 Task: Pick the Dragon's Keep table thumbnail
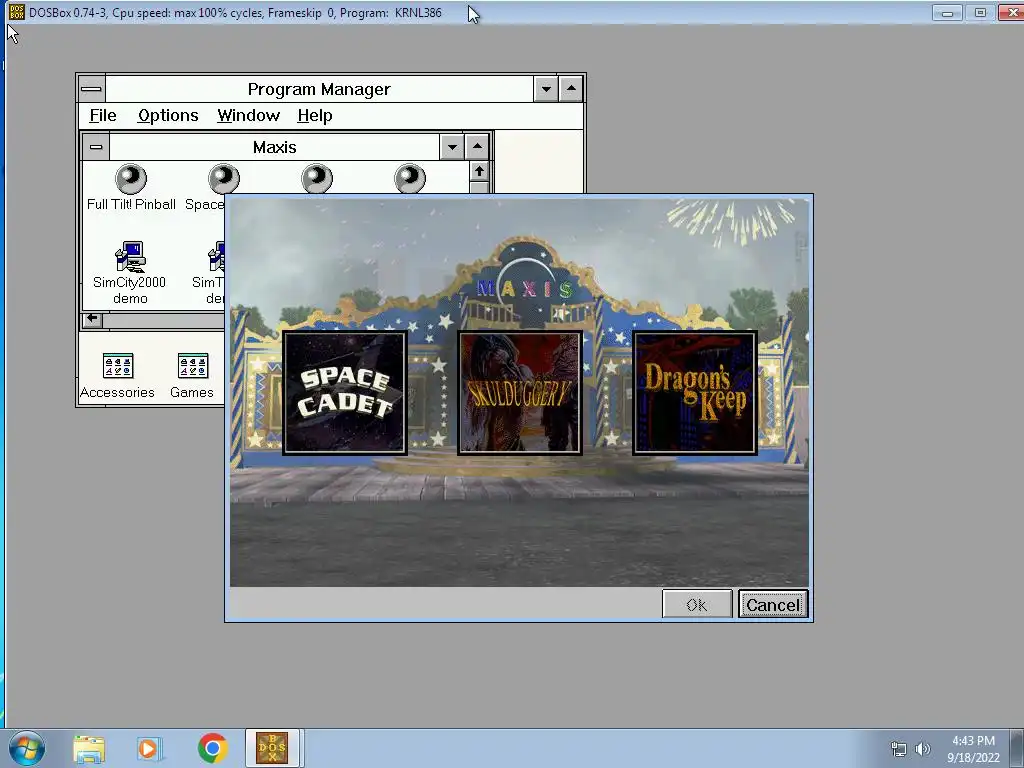click(695, 392)
